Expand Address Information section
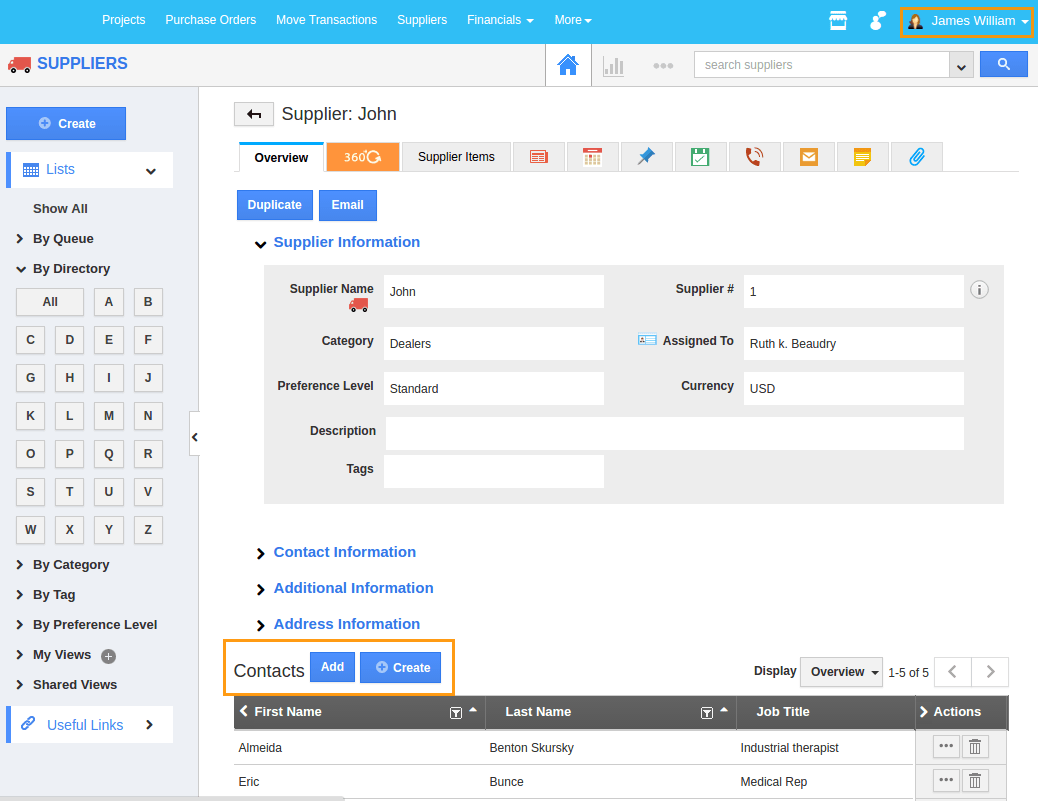The height and width of the screenshot is (801, 1038). click(260, 625)
